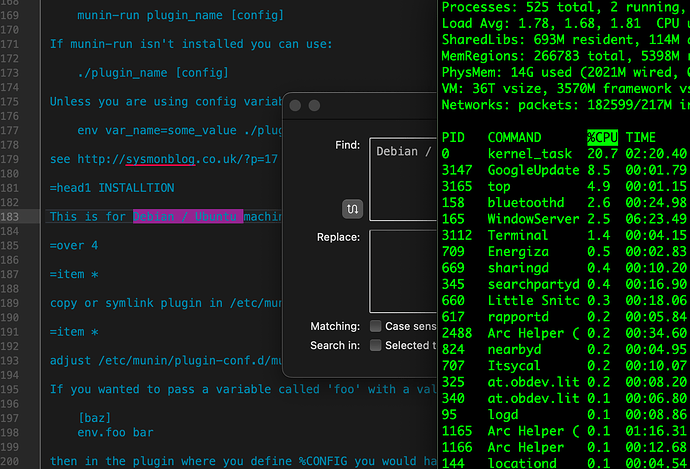Click the swap find and replace button
The image size is (690, 469).
pyautogui.click(x=352, y=209)
